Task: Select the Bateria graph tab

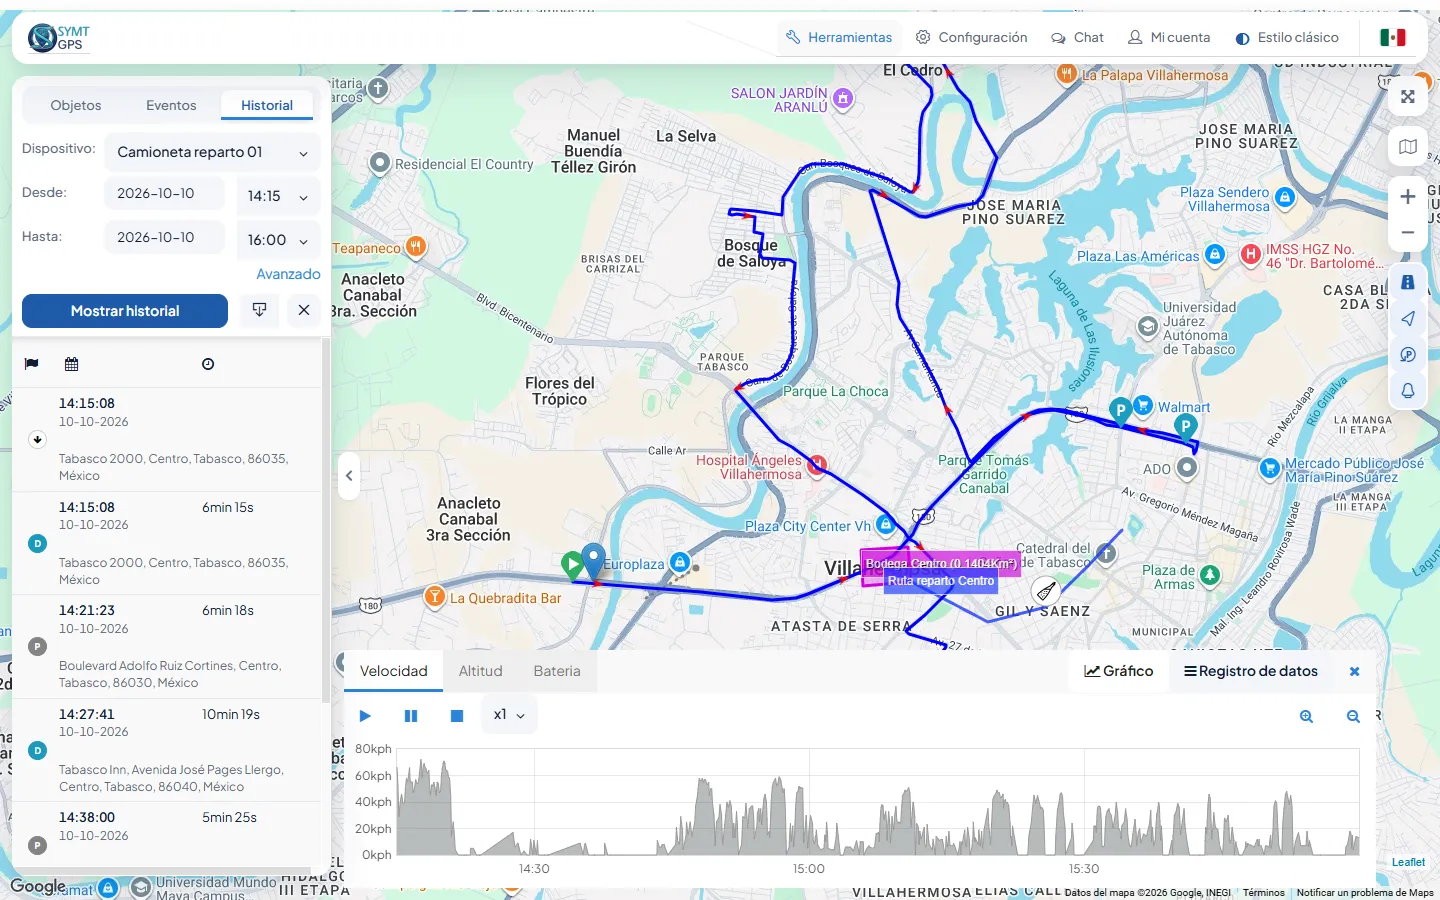Action: (x=557, y=671)
